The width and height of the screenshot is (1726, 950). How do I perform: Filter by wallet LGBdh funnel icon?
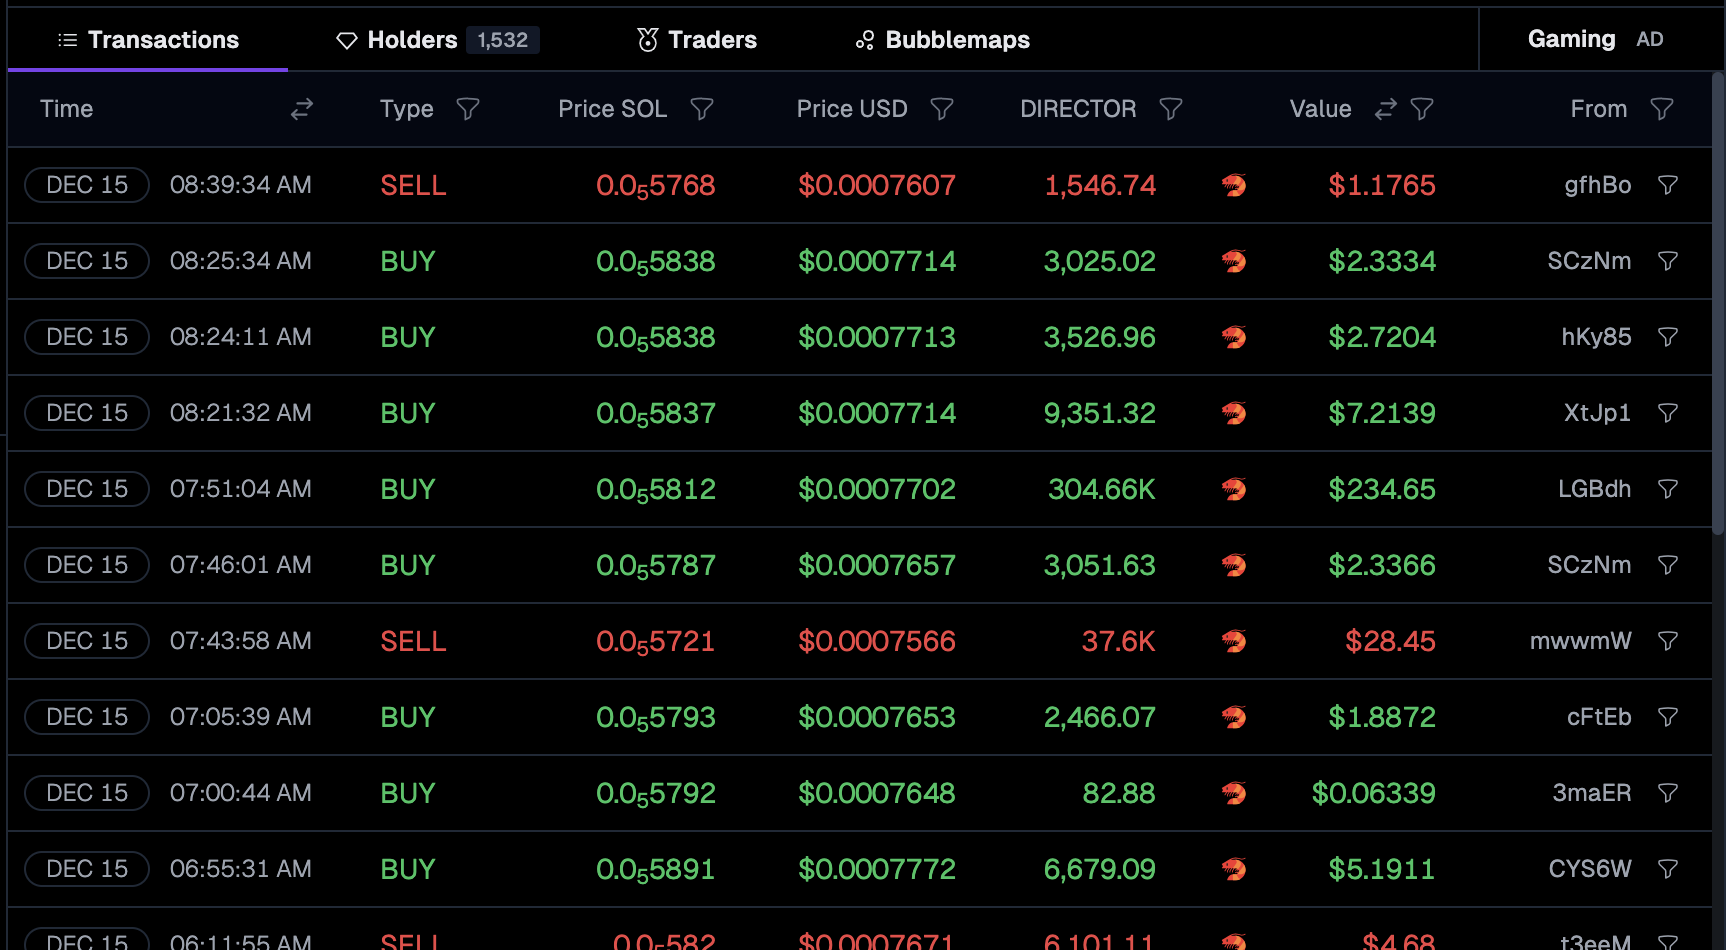click(1667, 489)
